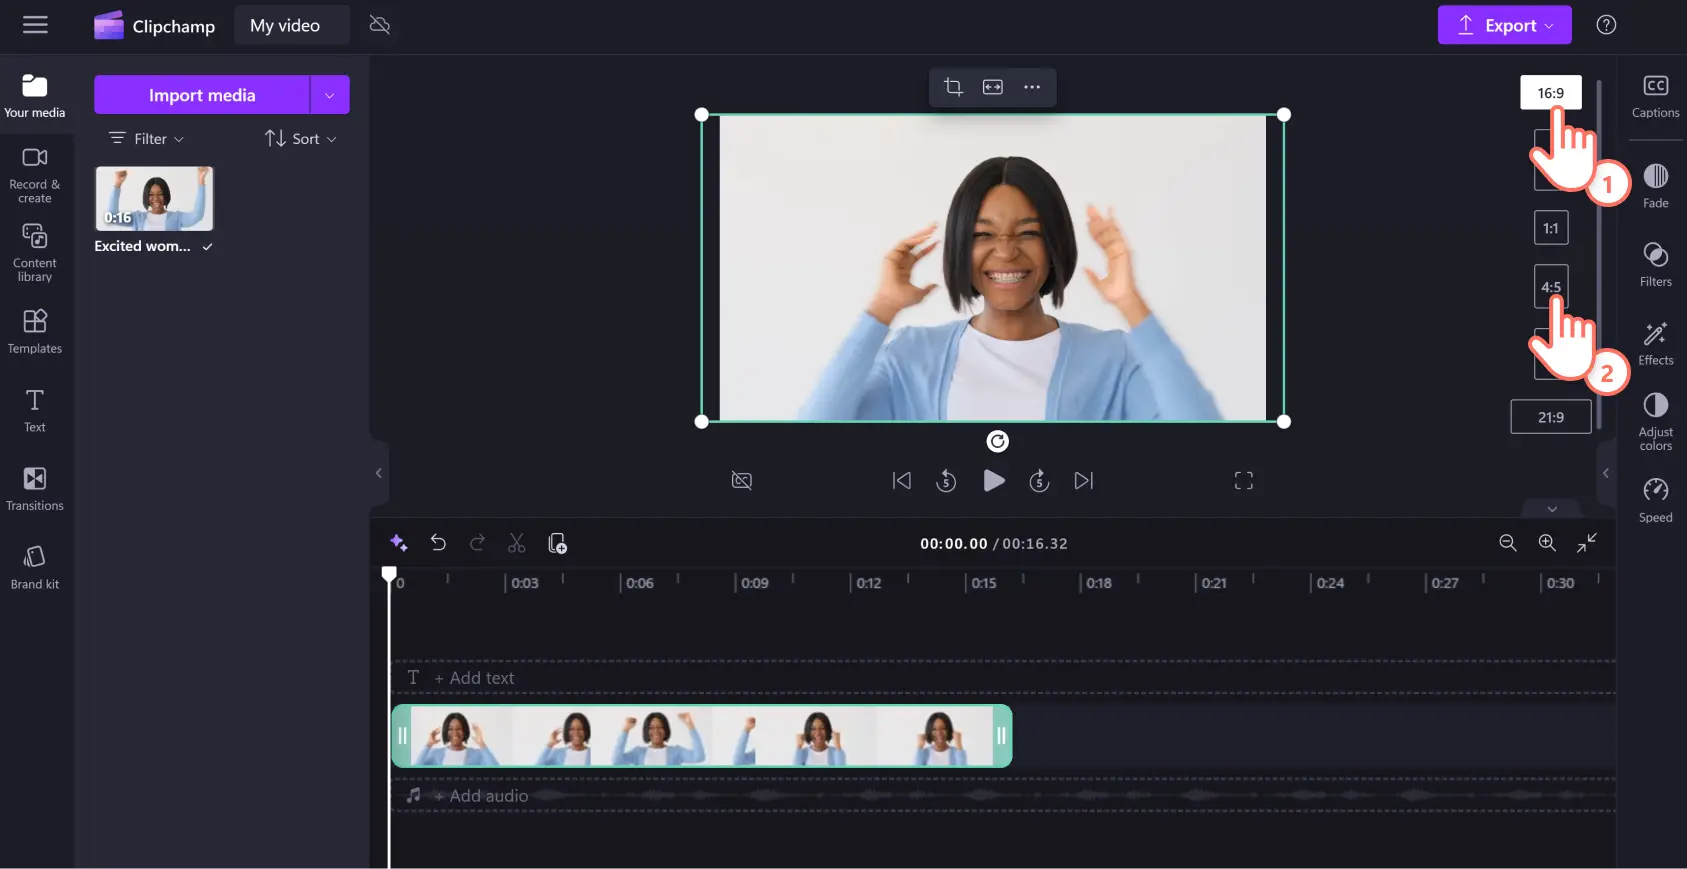Screen dimensions: 1687x869
Task: Open the Effects panel
Action: point(1656,343)
